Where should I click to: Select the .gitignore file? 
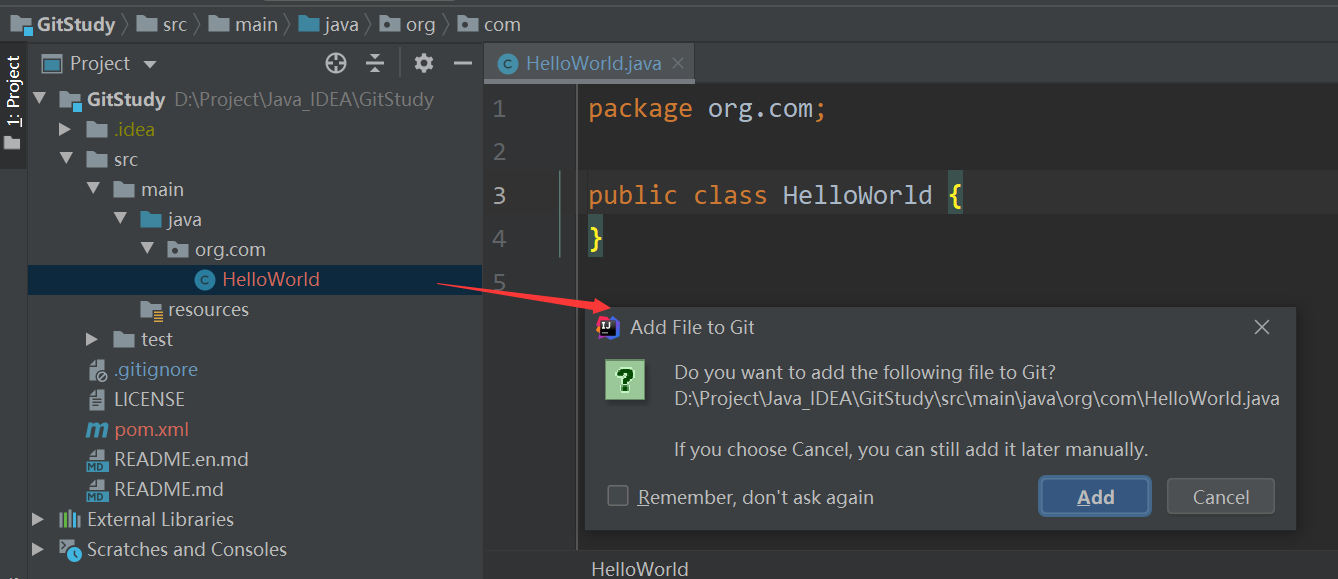pyautogui.click(x=155, y=369)
